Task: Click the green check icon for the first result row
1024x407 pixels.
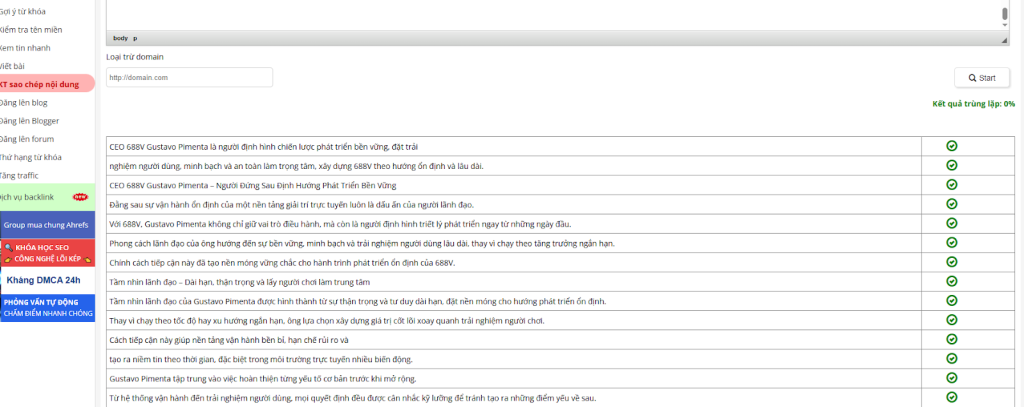Action: click(x=951, y=146)
